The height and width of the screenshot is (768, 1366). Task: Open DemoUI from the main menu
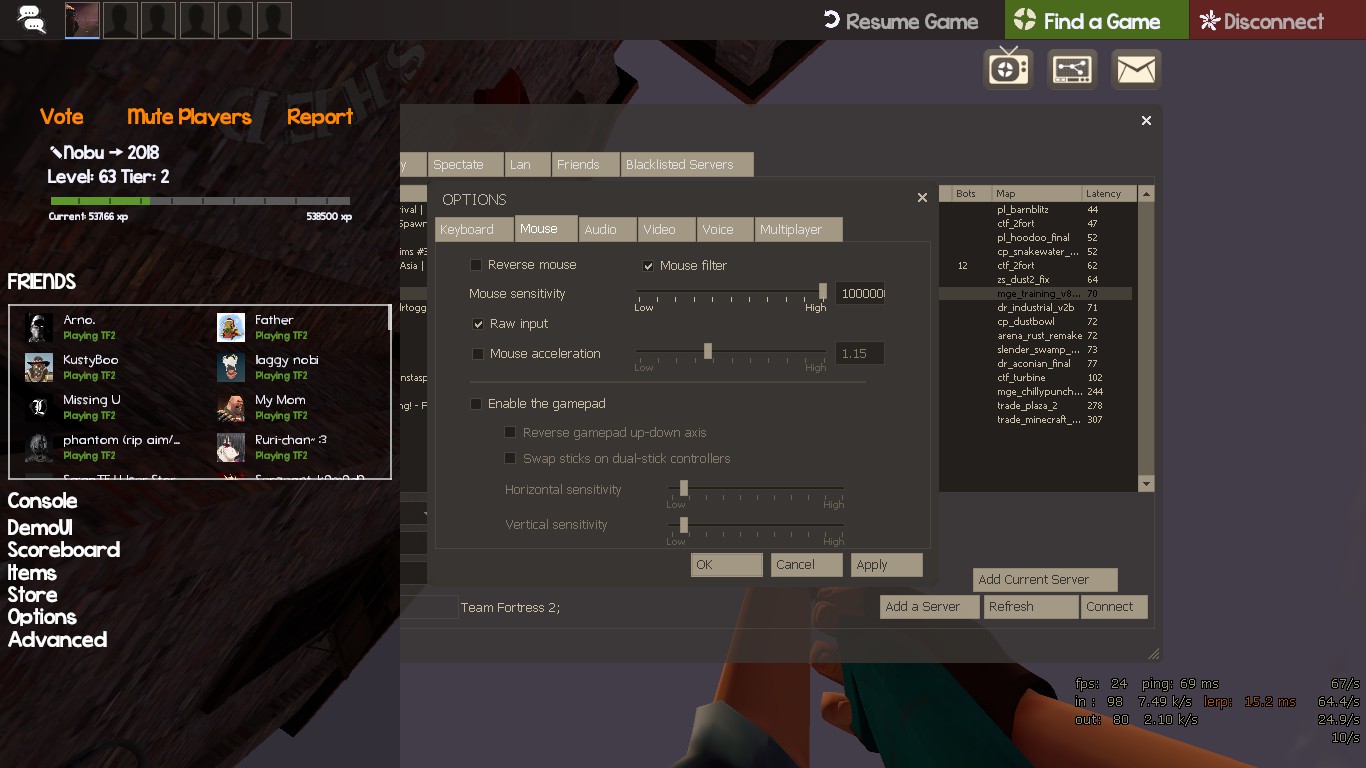click(40, 528)
